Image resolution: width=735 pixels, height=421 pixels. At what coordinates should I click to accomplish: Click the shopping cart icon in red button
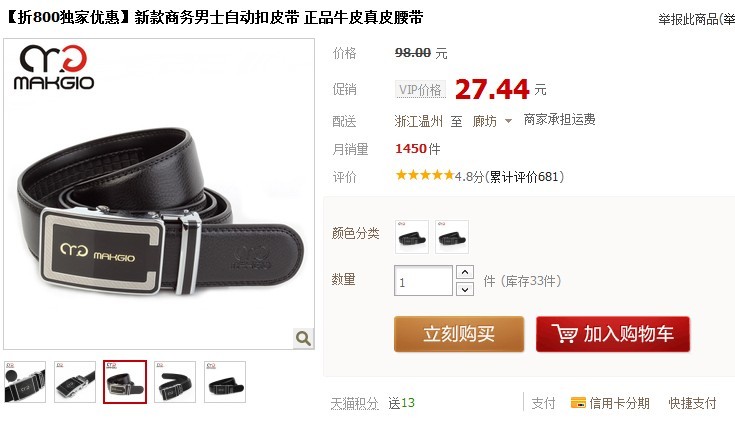(564, 333)
